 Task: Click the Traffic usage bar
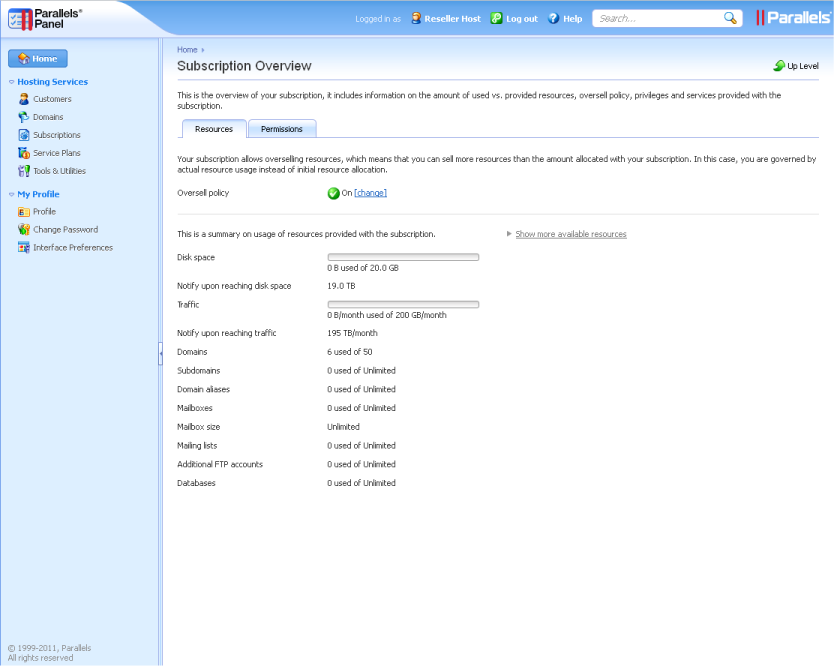point(403,305)
